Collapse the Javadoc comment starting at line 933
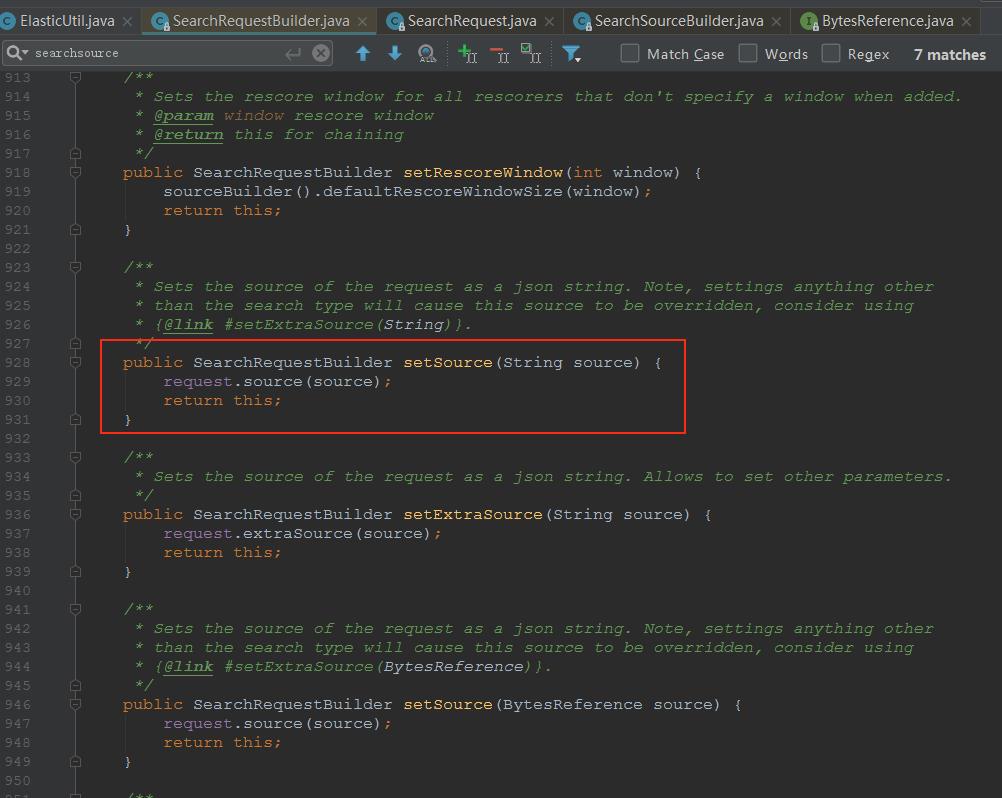Image resolution: width=1002 pixels, height=798 pixels. 75,457
